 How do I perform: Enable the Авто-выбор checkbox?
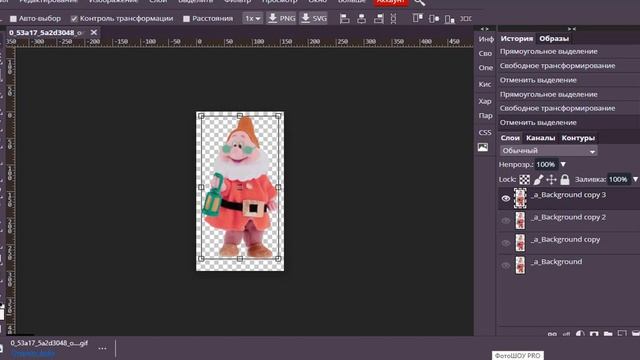pyautogui.click(x=13, y=18)
